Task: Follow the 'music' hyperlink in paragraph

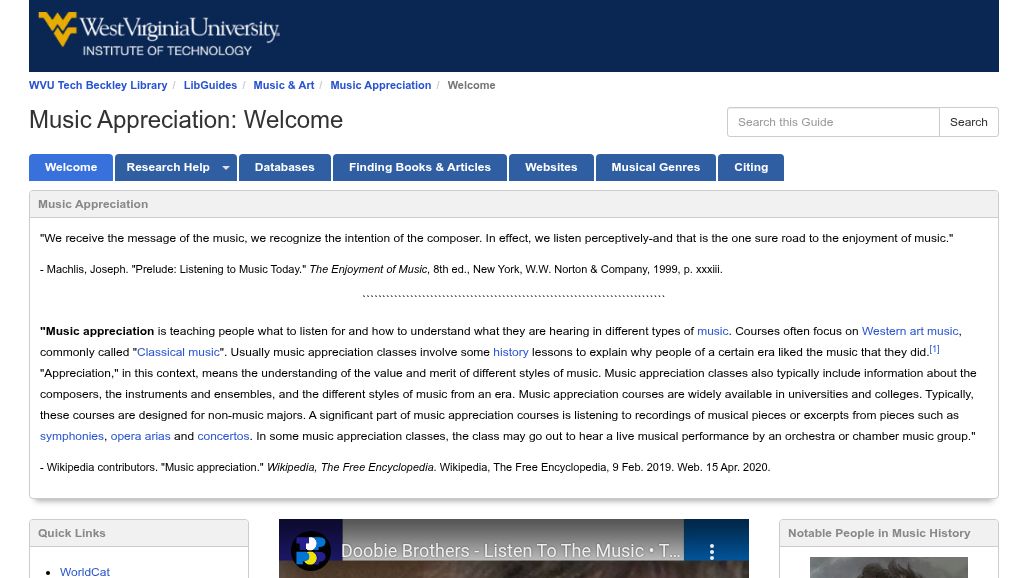Action: [713, 332]
